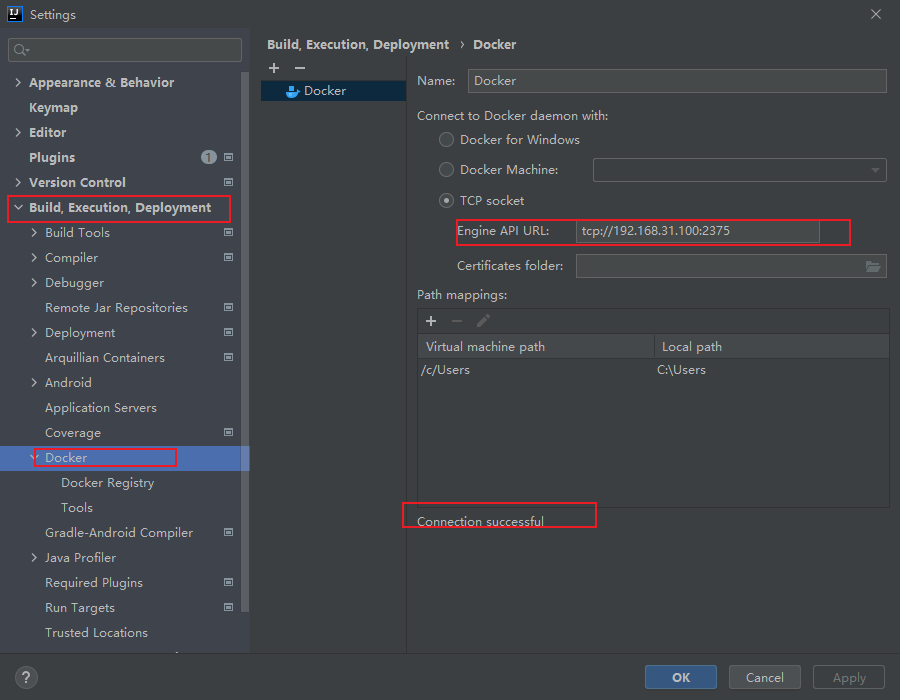This screenshot has height=700, width=900.
Task: Open the Coverage settings page
Action: coord(73,433)
